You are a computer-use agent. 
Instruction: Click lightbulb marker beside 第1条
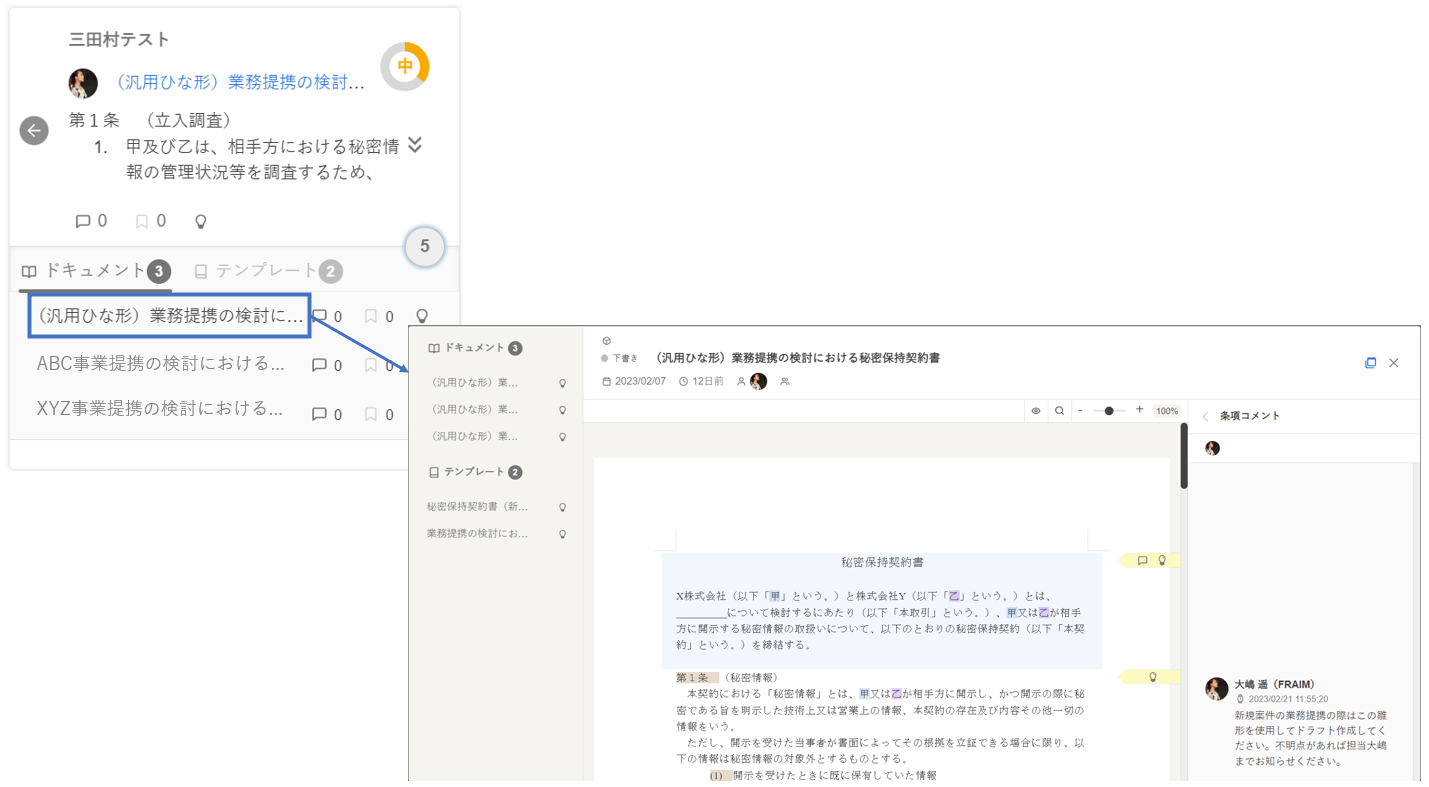tap(1152, 677)
